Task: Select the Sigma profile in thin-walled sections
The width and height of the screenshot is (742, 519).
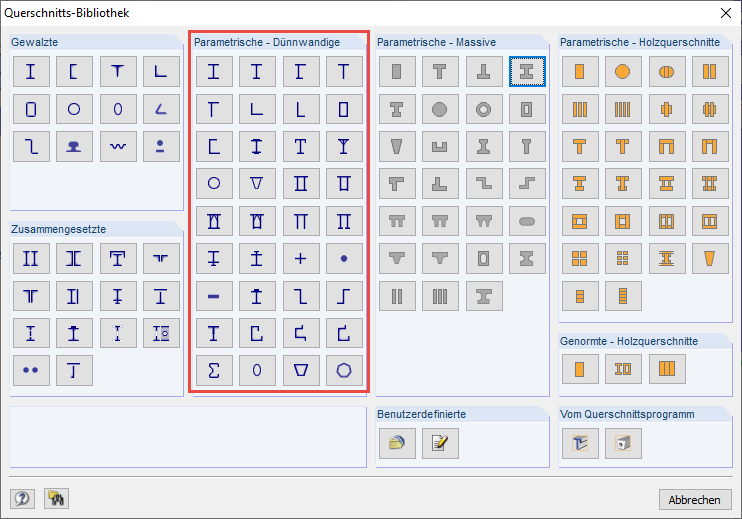Action: (x=213, y=370)
